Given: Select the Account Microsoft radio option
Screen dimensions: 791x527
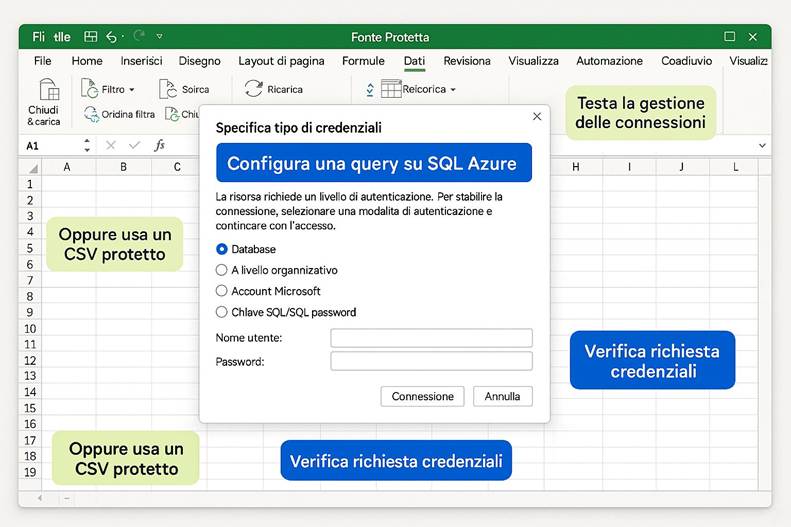Looking at the screenshot, I should (222, 291).
